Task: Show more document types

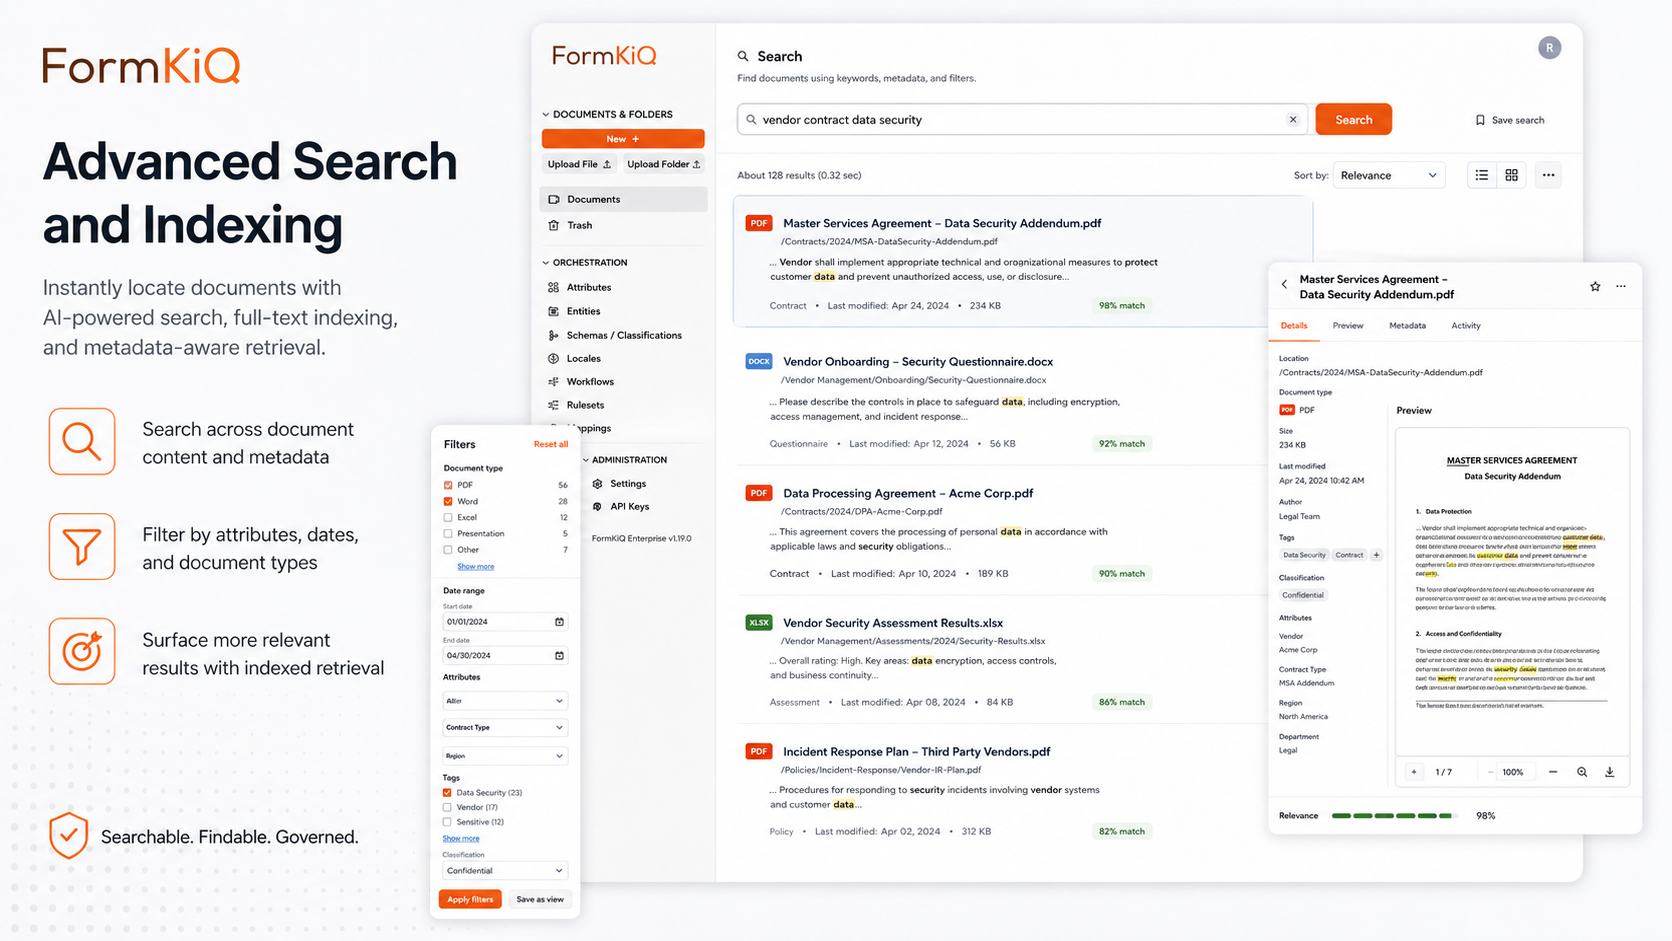Action: pyautogui.click(x=476, y=567)
